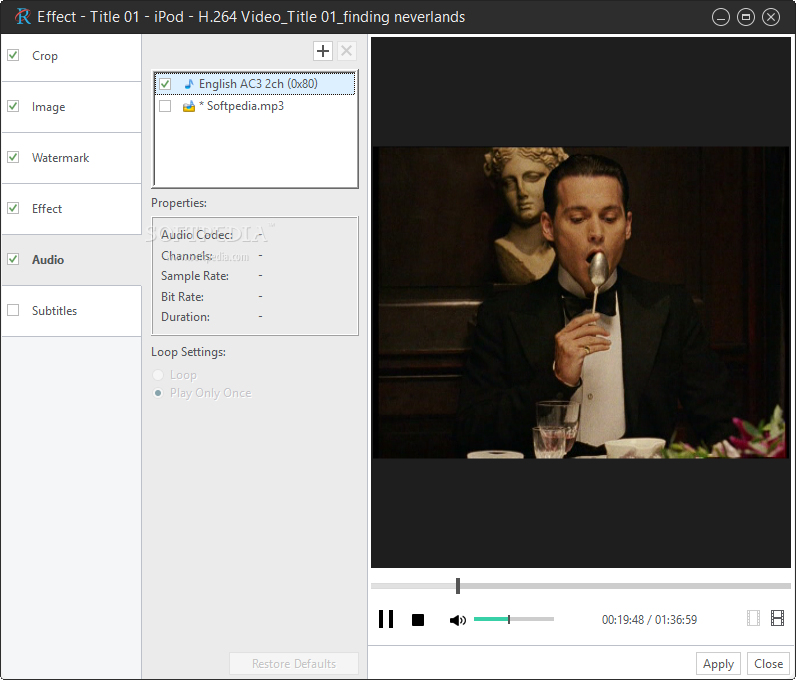Add a new audio track with plus icon
796x680 pixels.
pos(323,51)
